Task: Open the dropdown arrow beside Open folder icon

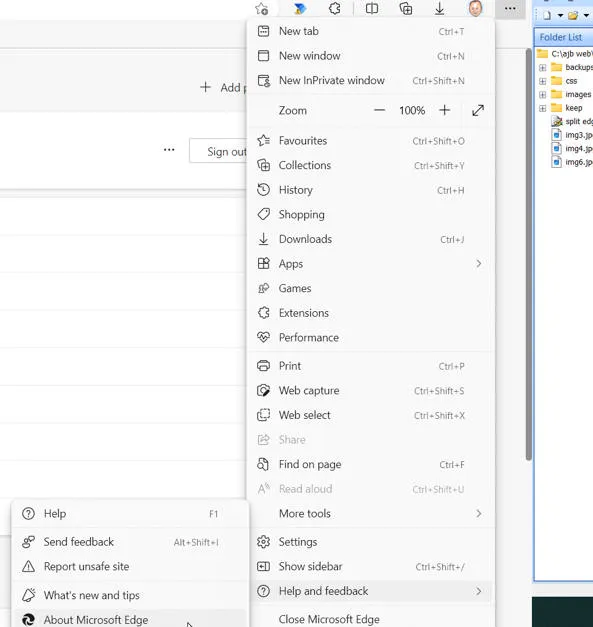Action: [x=586, y=16]
